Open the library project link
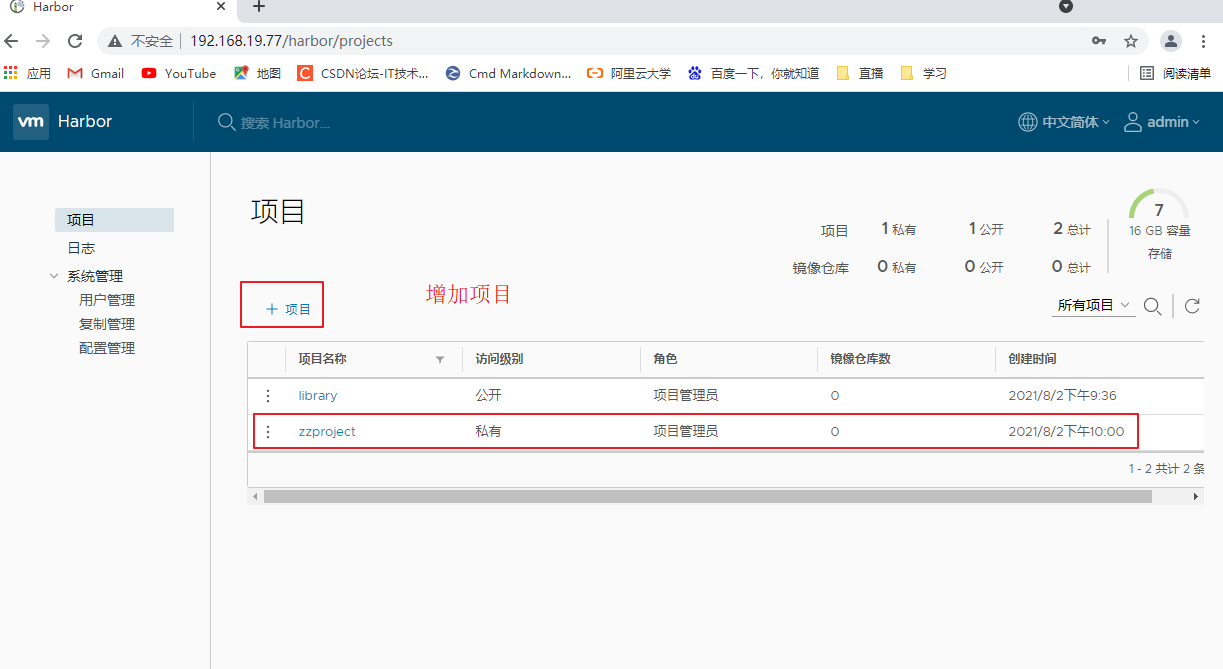 318,396
